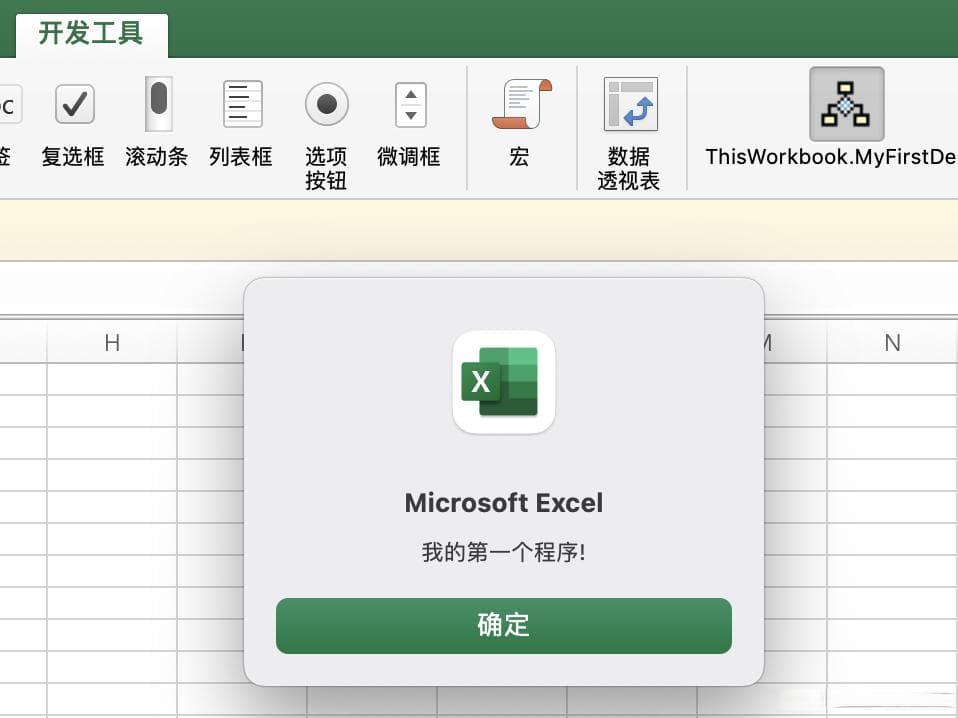Viewport: 958px width, 718px height.
Task: Click the 我的第一个程序! message text
Action: (503, 552)
